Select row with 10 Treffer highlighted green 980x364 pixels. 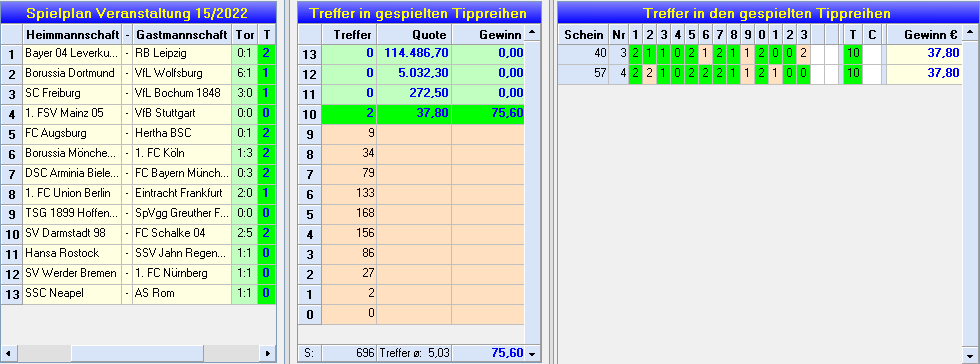(x=411, y=113)
